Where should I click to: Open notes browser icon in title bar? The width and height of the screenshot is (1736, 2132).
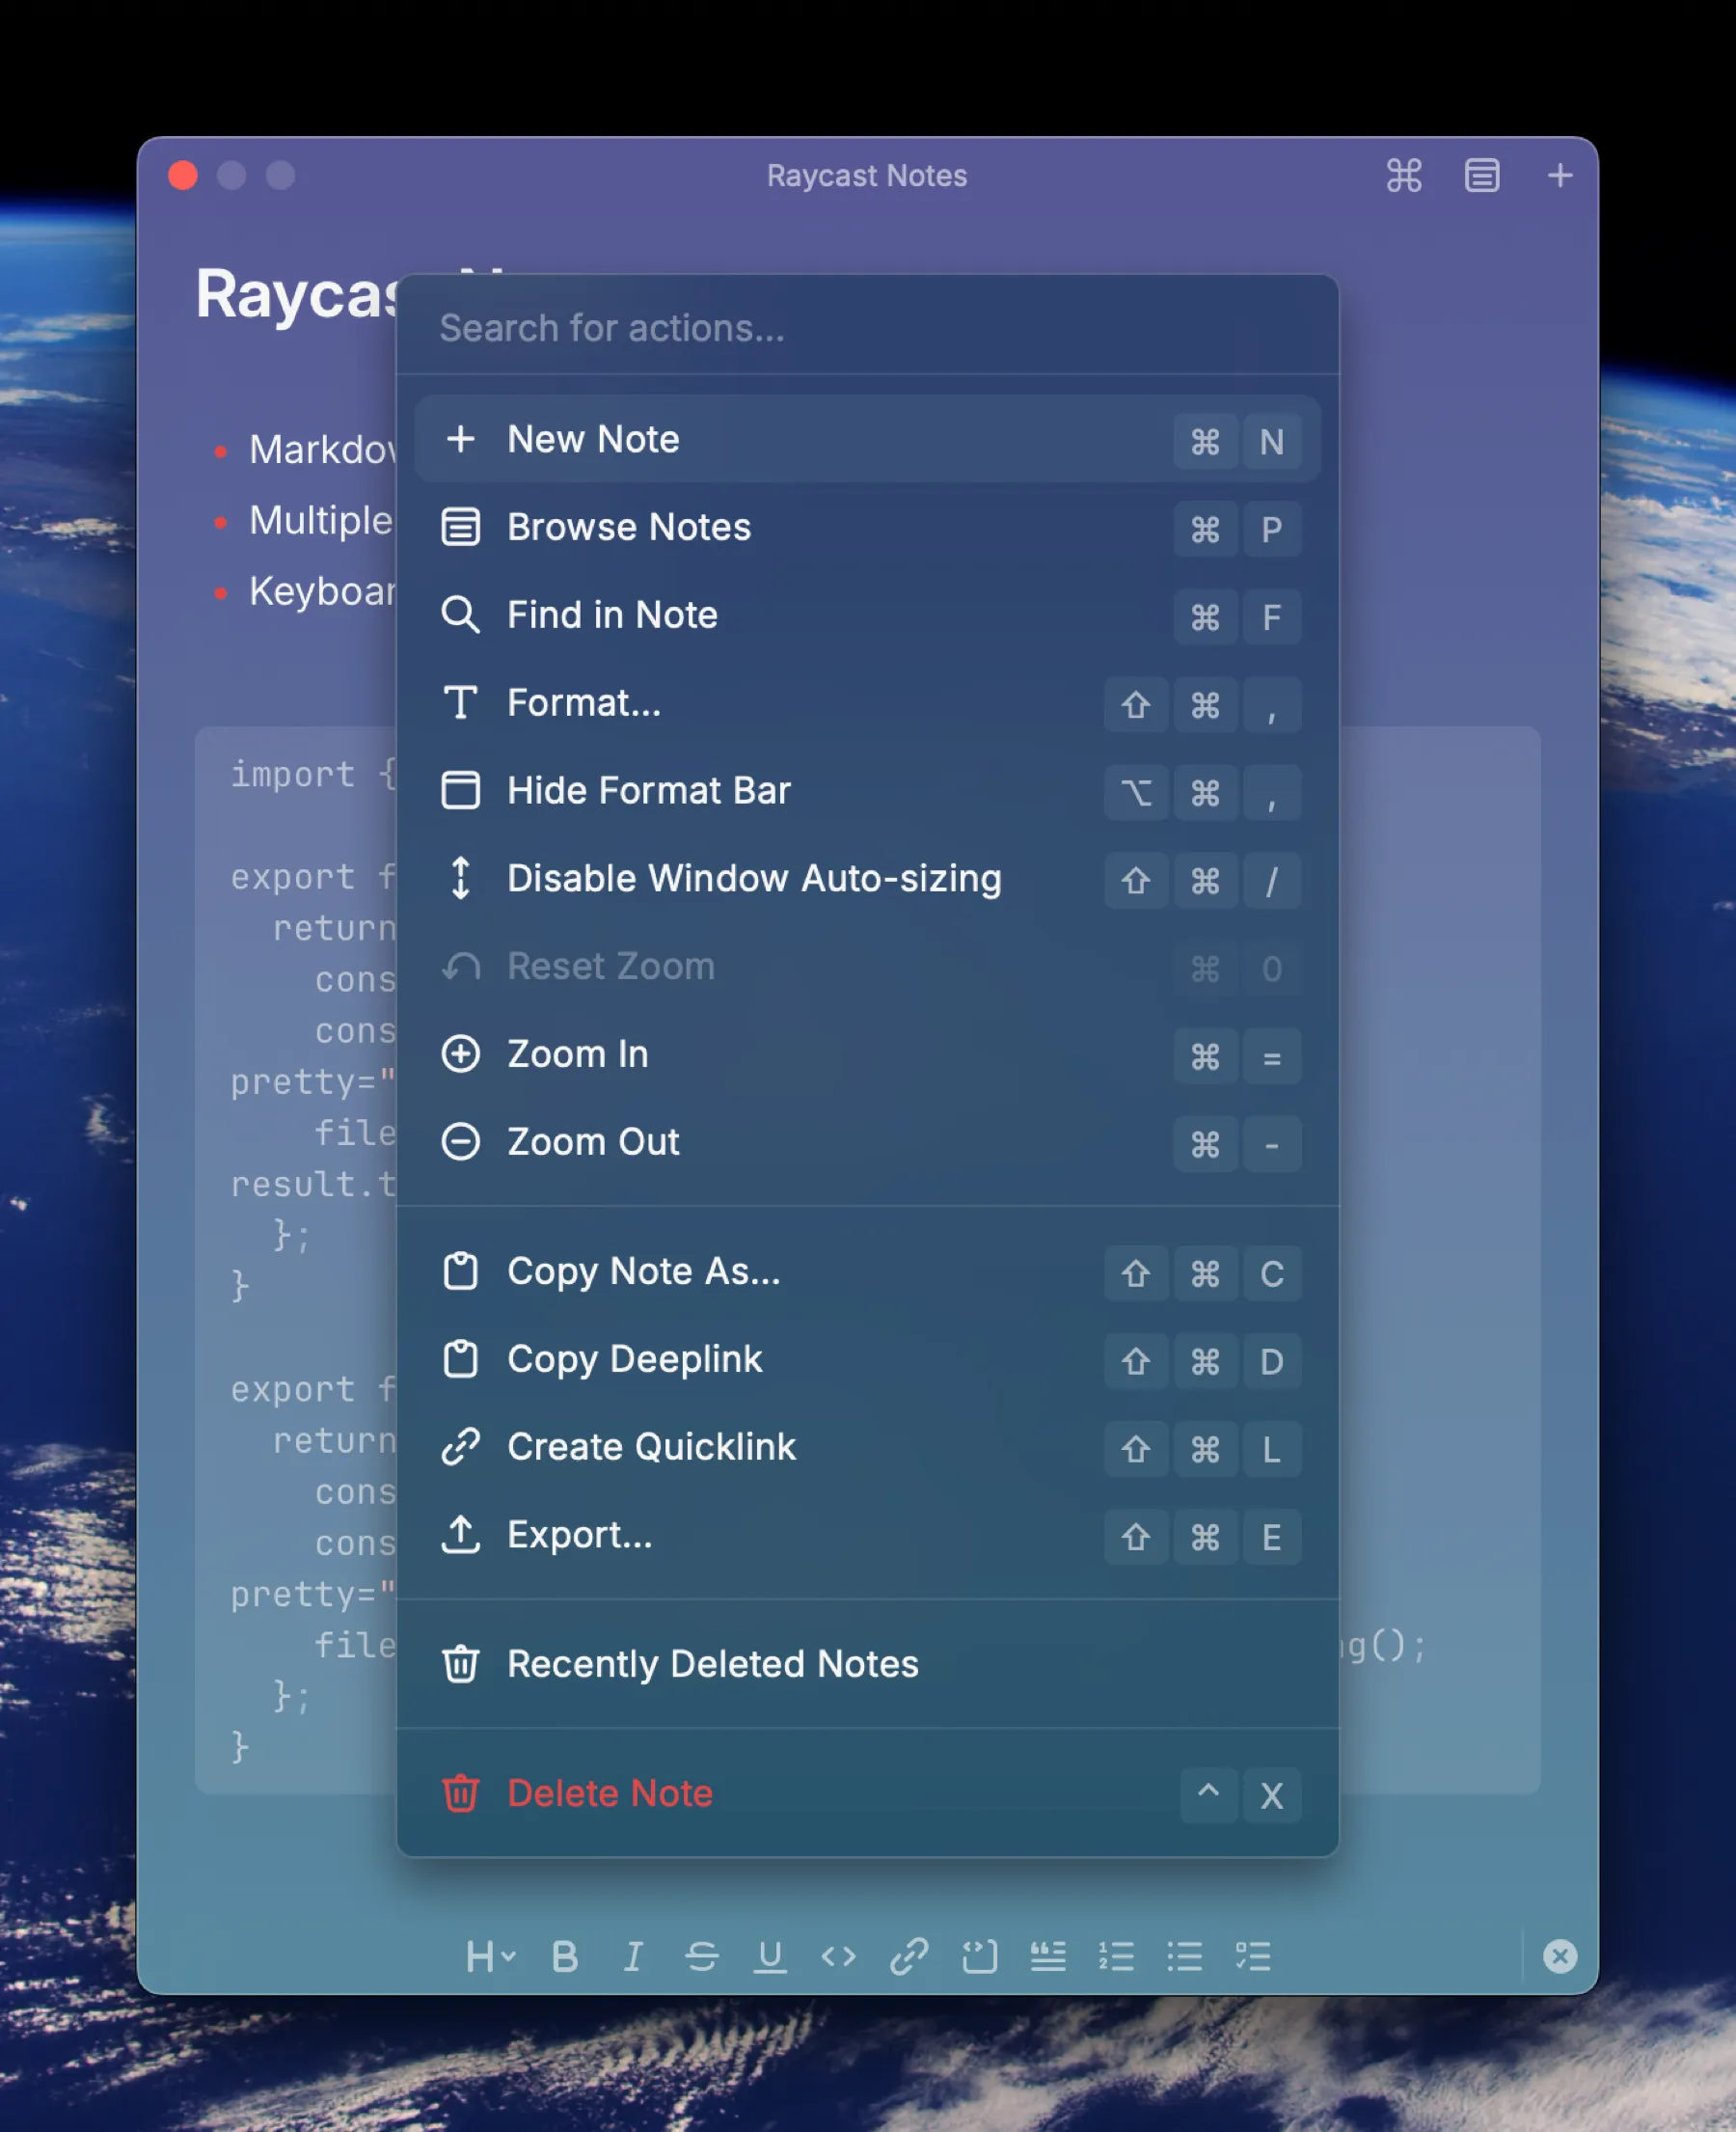coord(1481,175)
